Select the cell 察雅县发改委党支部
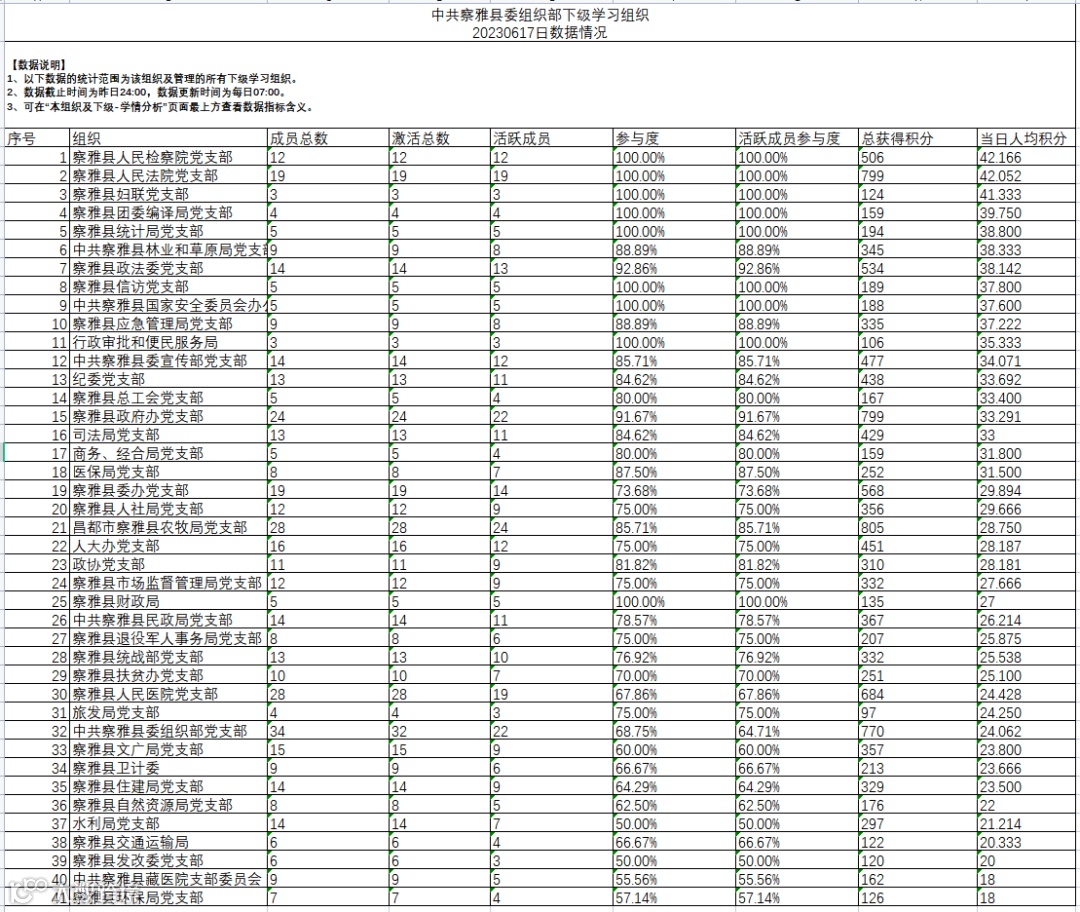This screenshot has width=1080, height=912. point(169,861)
